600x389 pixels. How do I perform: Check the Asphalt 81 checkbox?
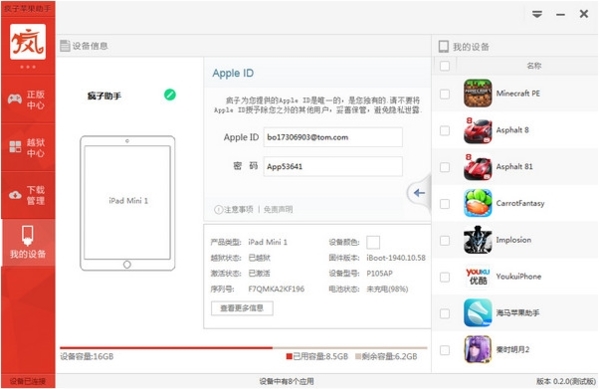[445, 167]
